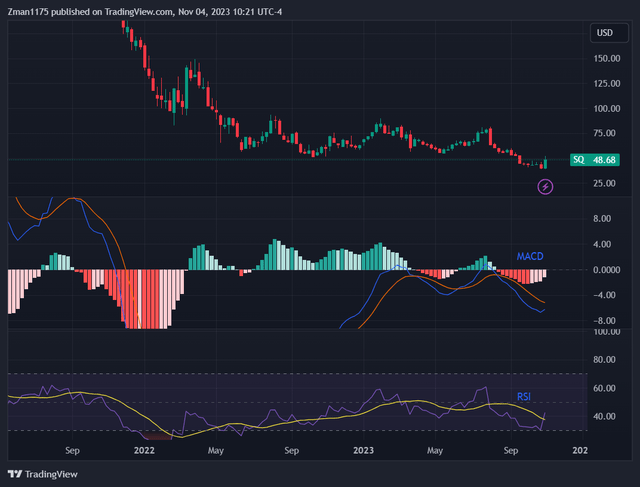Click the latest green candlestick near 48.68

point(545,162)
